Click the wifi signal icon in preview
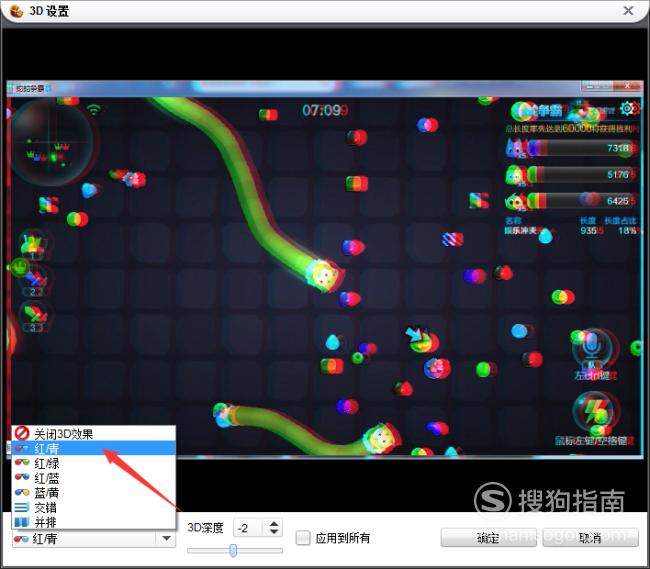The width and height of the screenshot is (650, 569). tap(94, 109)
